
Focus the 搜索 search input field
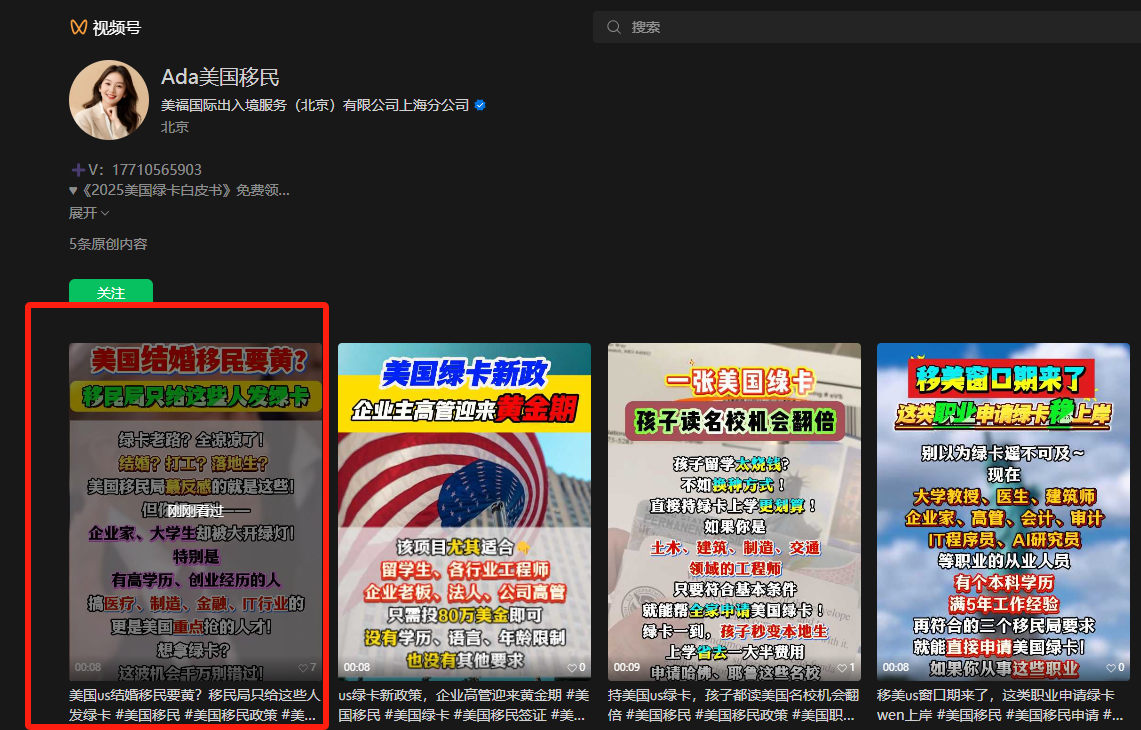867,27
